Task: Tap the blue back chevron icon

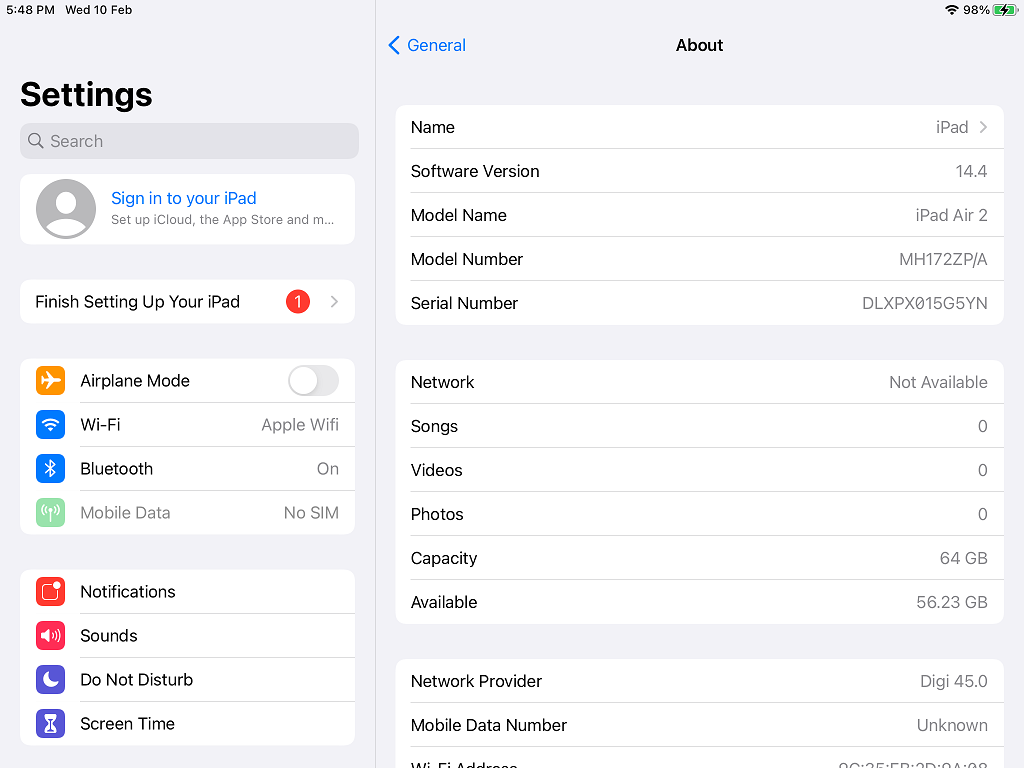Action: [394, 45]
